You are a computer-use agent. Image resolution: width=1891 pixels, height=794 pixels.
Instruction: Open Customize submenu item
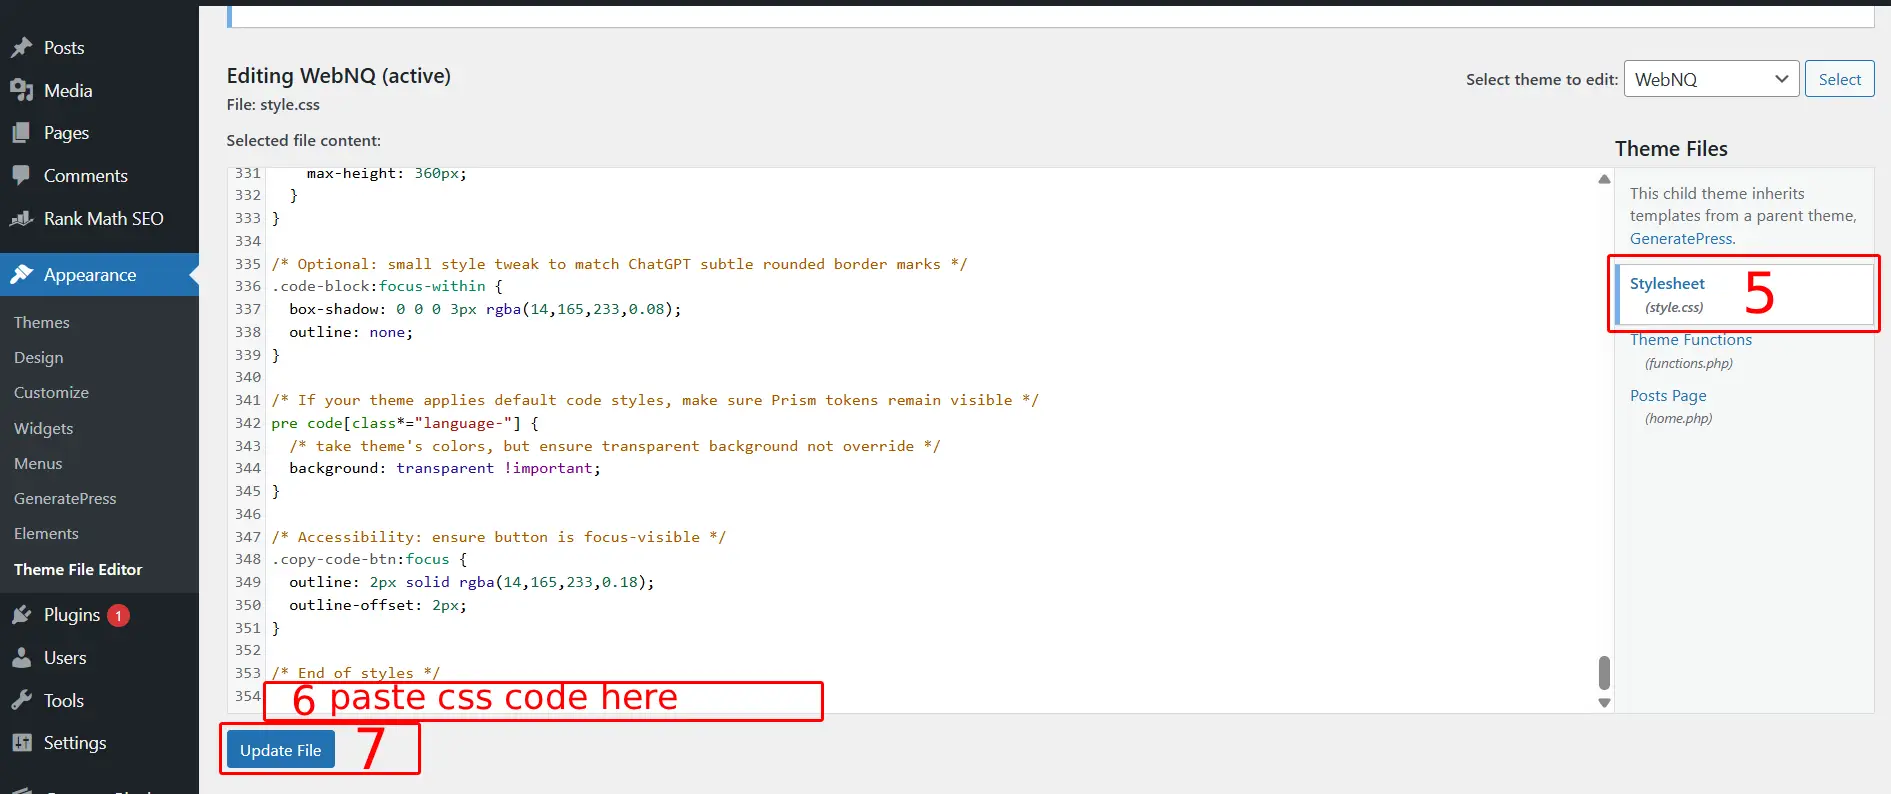click(51, 393)
